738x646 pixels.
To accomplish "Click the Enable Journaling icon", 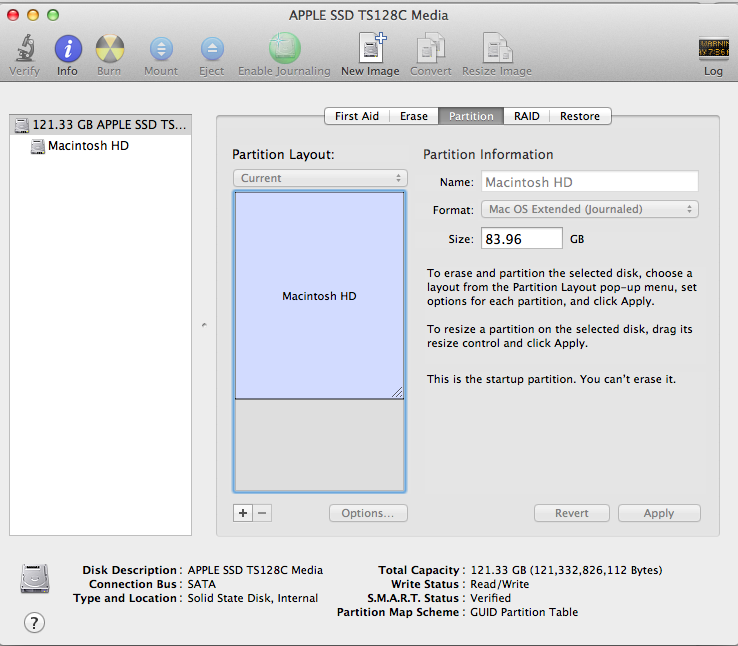I will [285, 48].
